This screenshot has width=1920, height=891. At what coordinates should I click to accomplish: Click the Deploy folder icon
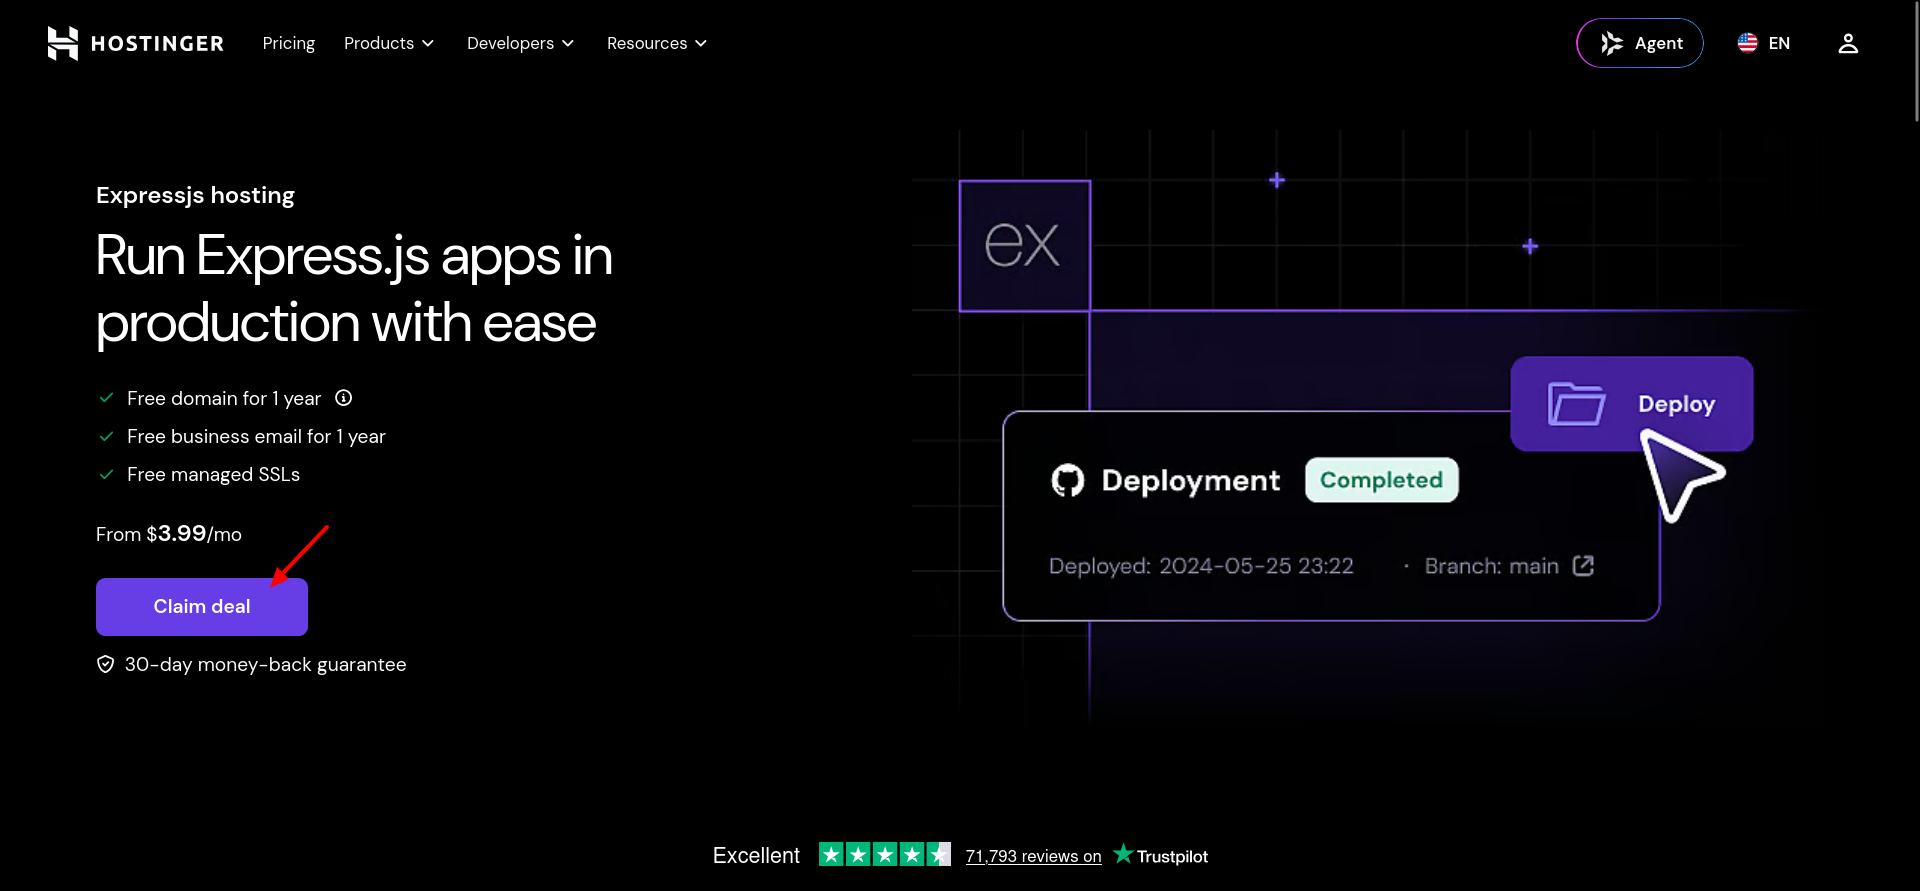[1576, 404]
